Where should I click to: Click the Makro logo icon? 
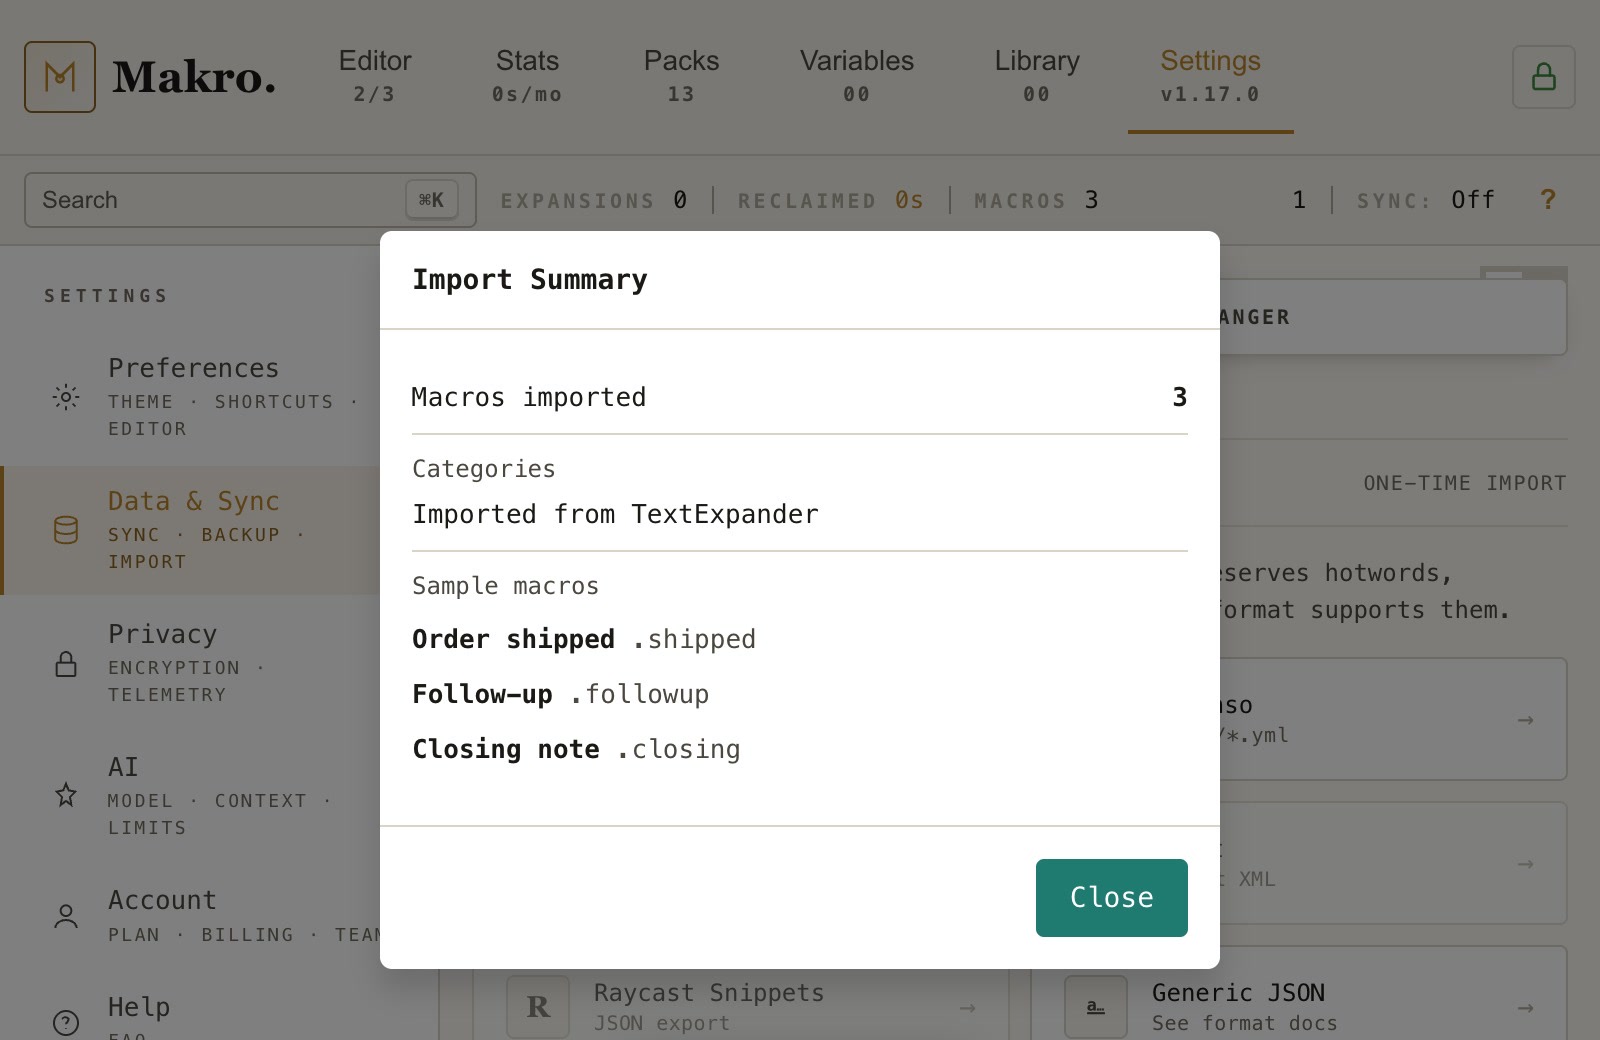pos(60,77)
